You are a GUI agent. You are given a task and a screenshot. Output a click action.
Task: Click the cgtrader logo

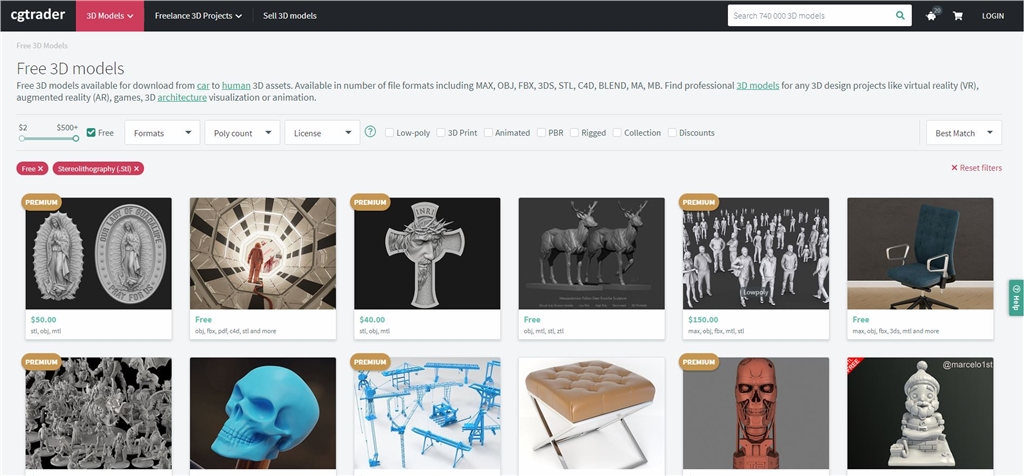click(38, 15)
